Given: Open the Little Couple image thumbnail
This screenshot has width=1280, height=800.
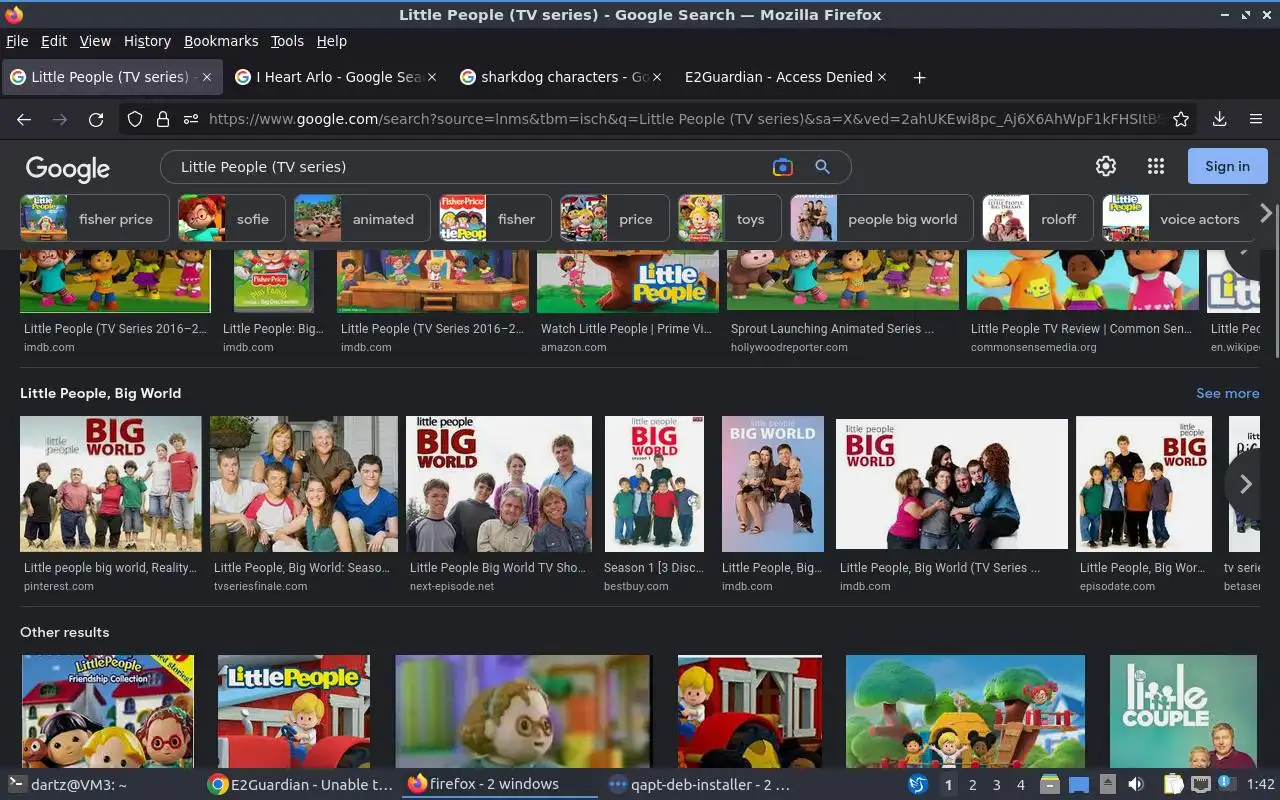Looking at the screenshot, I should pos(1183,711).
